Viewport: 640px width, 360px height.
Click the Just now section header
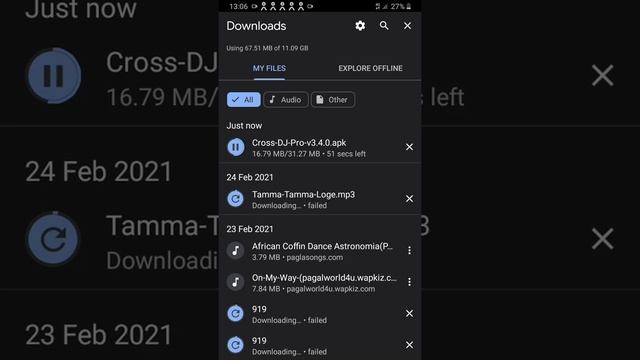244,126
